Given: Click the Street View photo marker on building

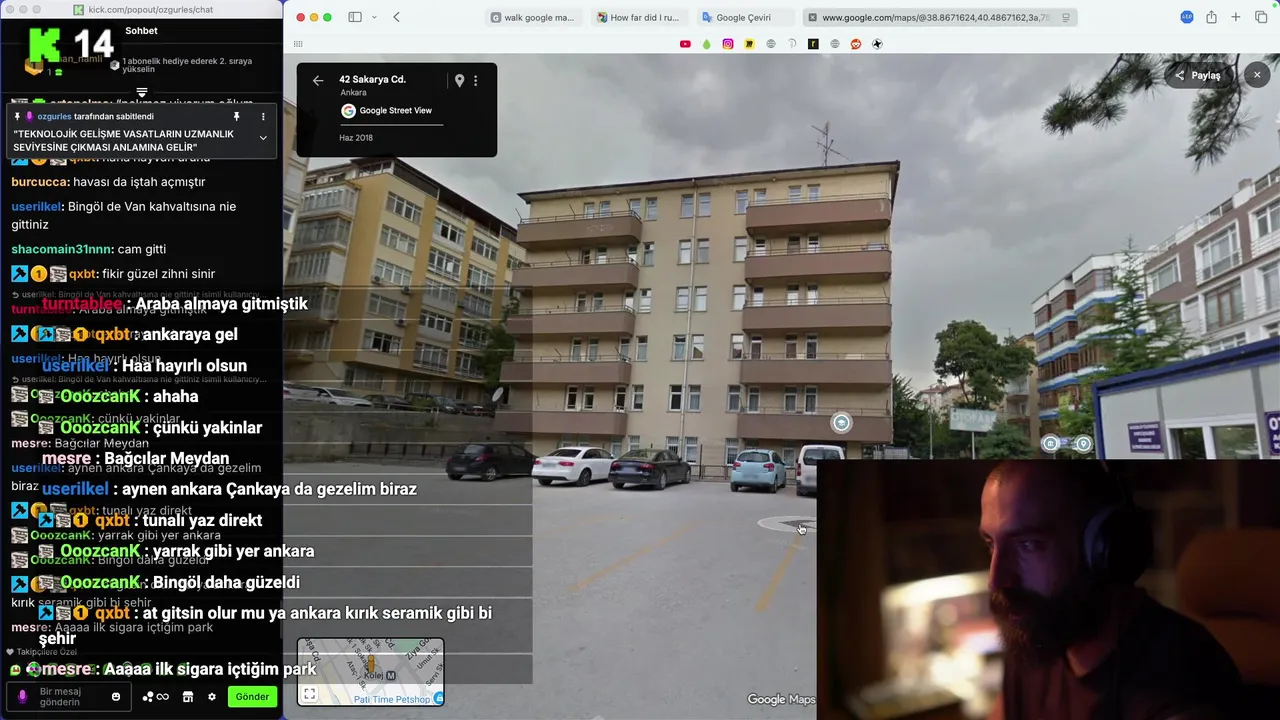Looking at the screenshot, I should pos(841,423).
